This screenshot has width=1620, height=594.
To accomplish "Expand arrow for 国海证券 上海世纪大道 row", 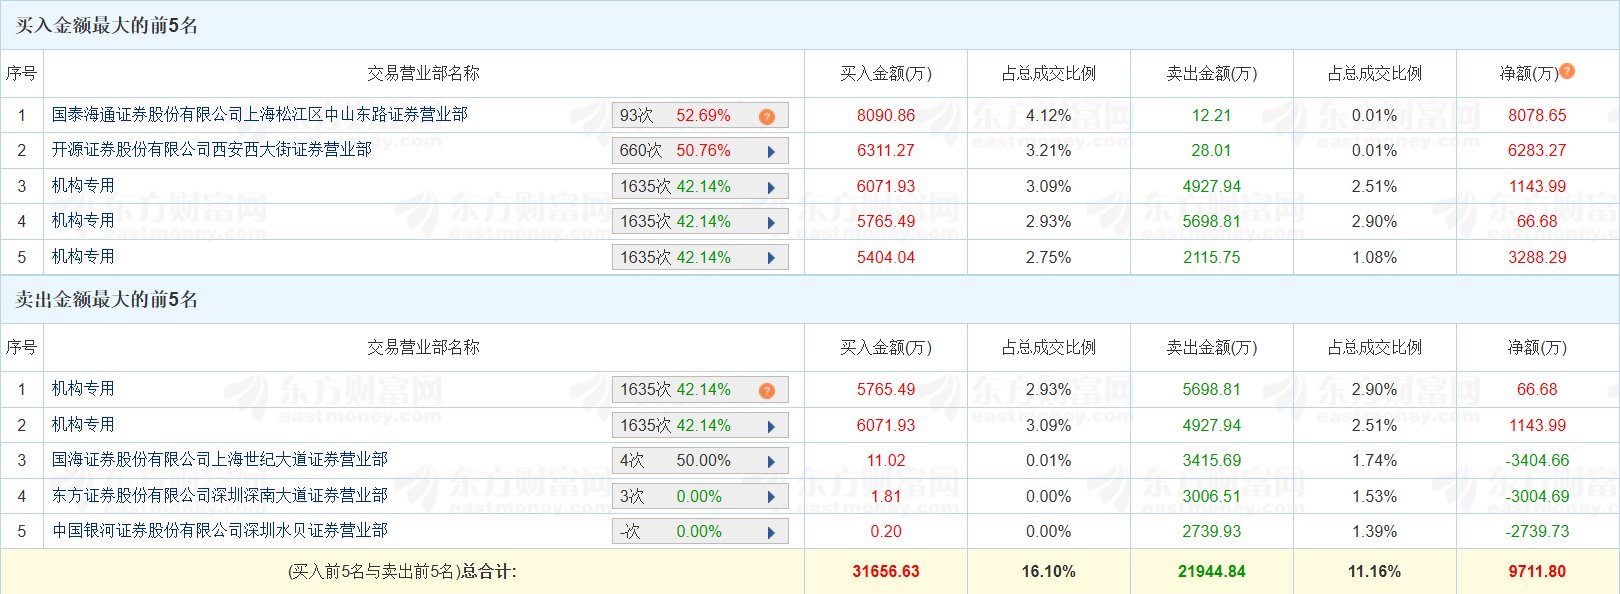I will 771,462.
